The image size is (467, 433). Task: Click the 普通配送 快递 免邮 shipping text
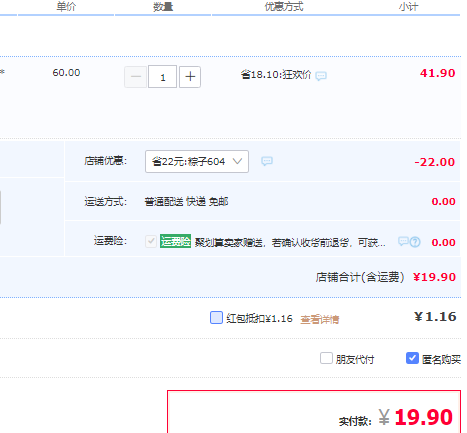click(x=186, y=202)
